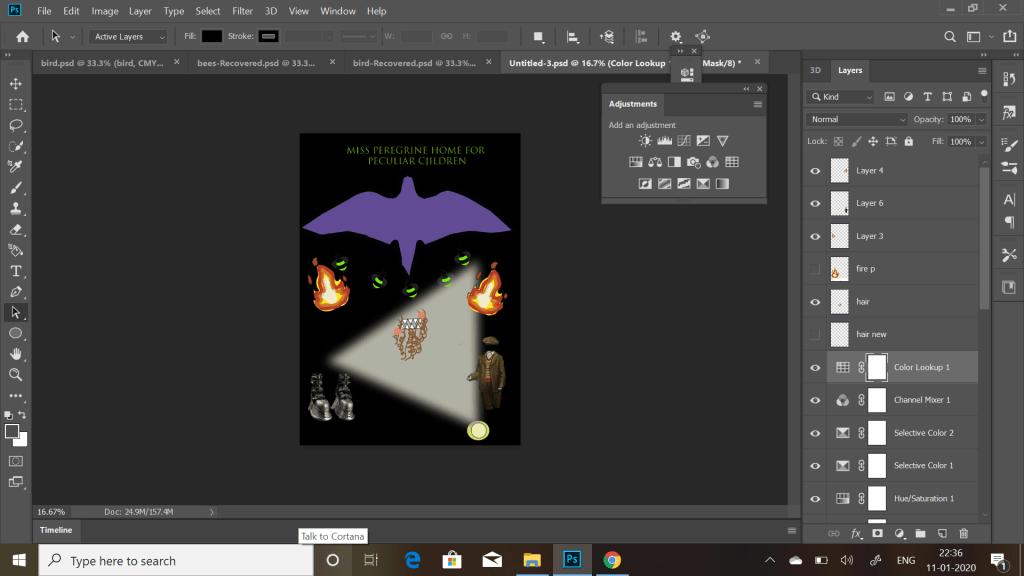Open the blend mode Normal dropdown

click(856, 119)
